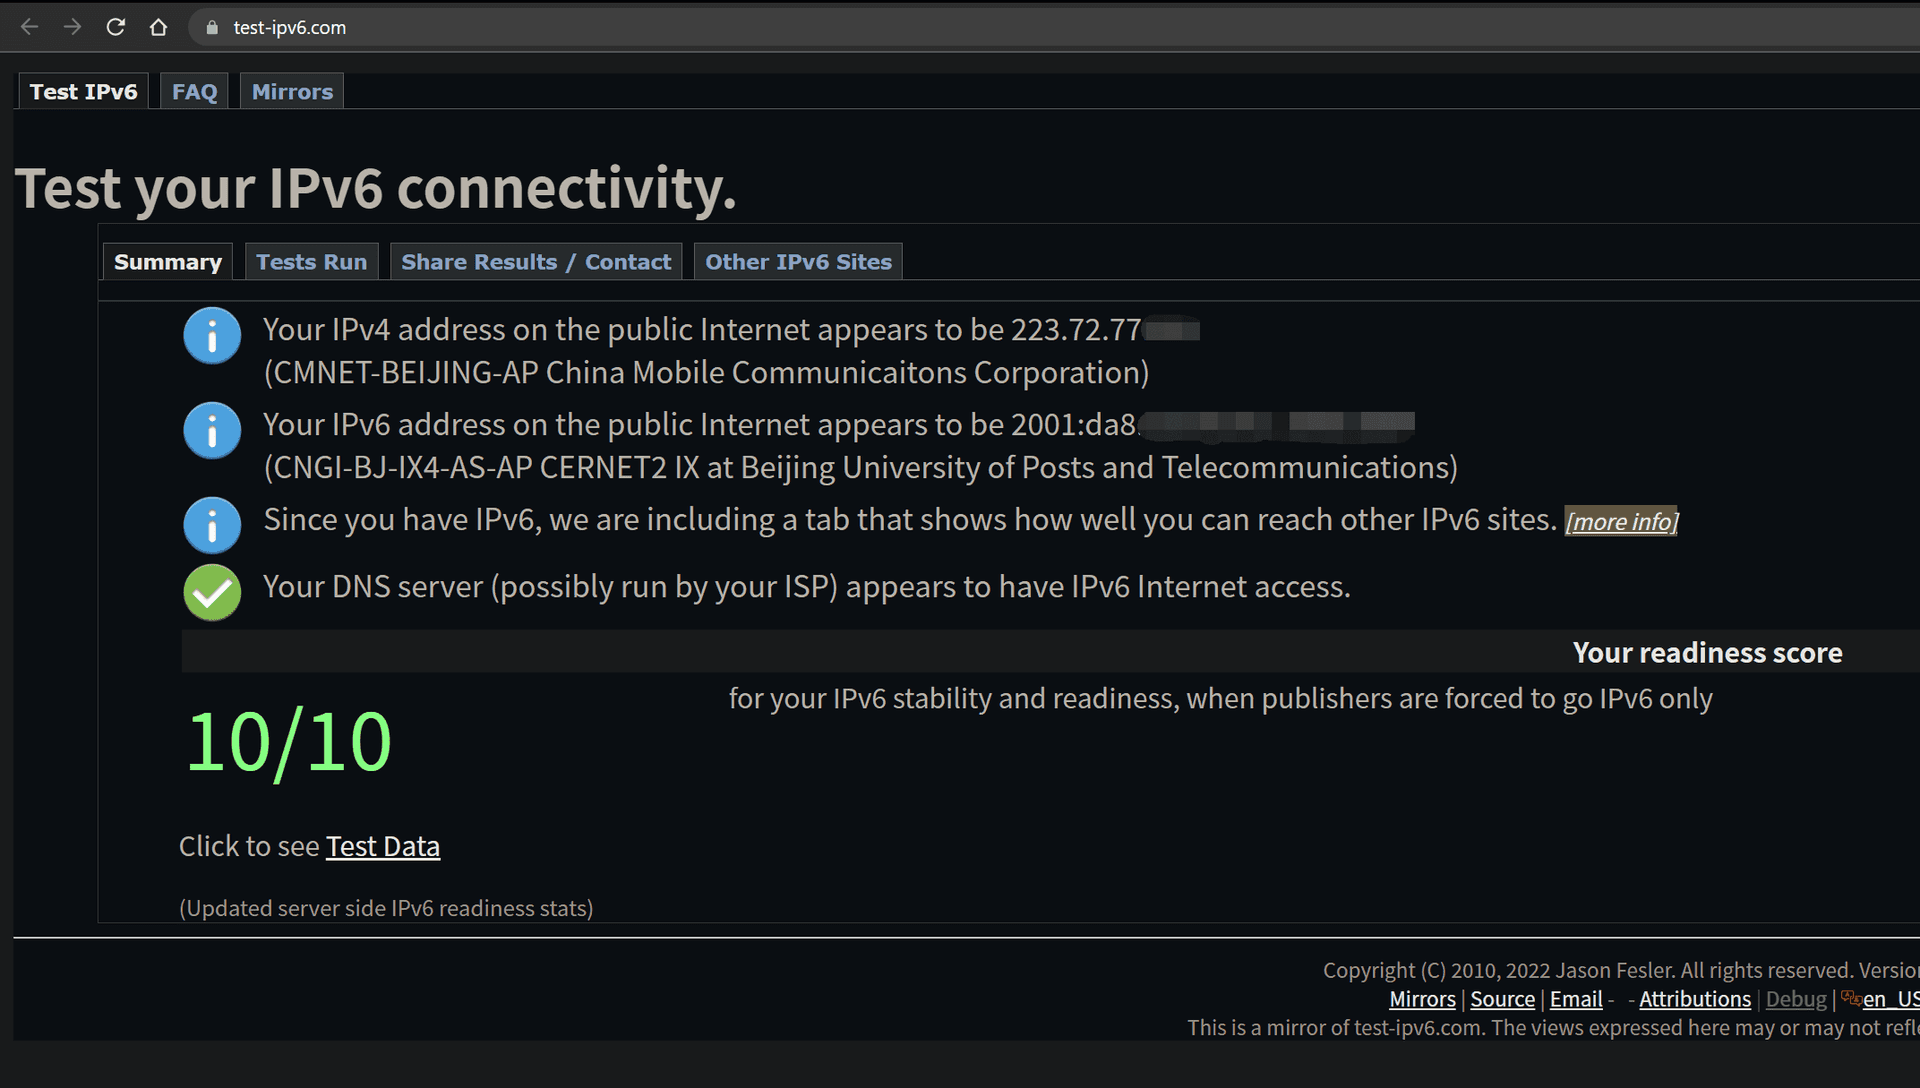Click the padlock site security icon
The height and width of the screenshot is (1088, 1920).
point(212,28)
